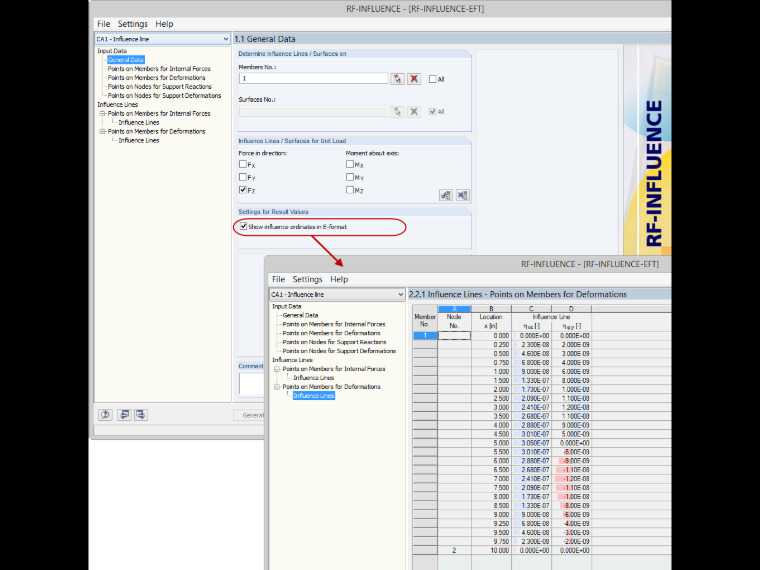Click the disabled pick surfaces icon
Viewport: 760px width, 570px height.
coord(397,111)
